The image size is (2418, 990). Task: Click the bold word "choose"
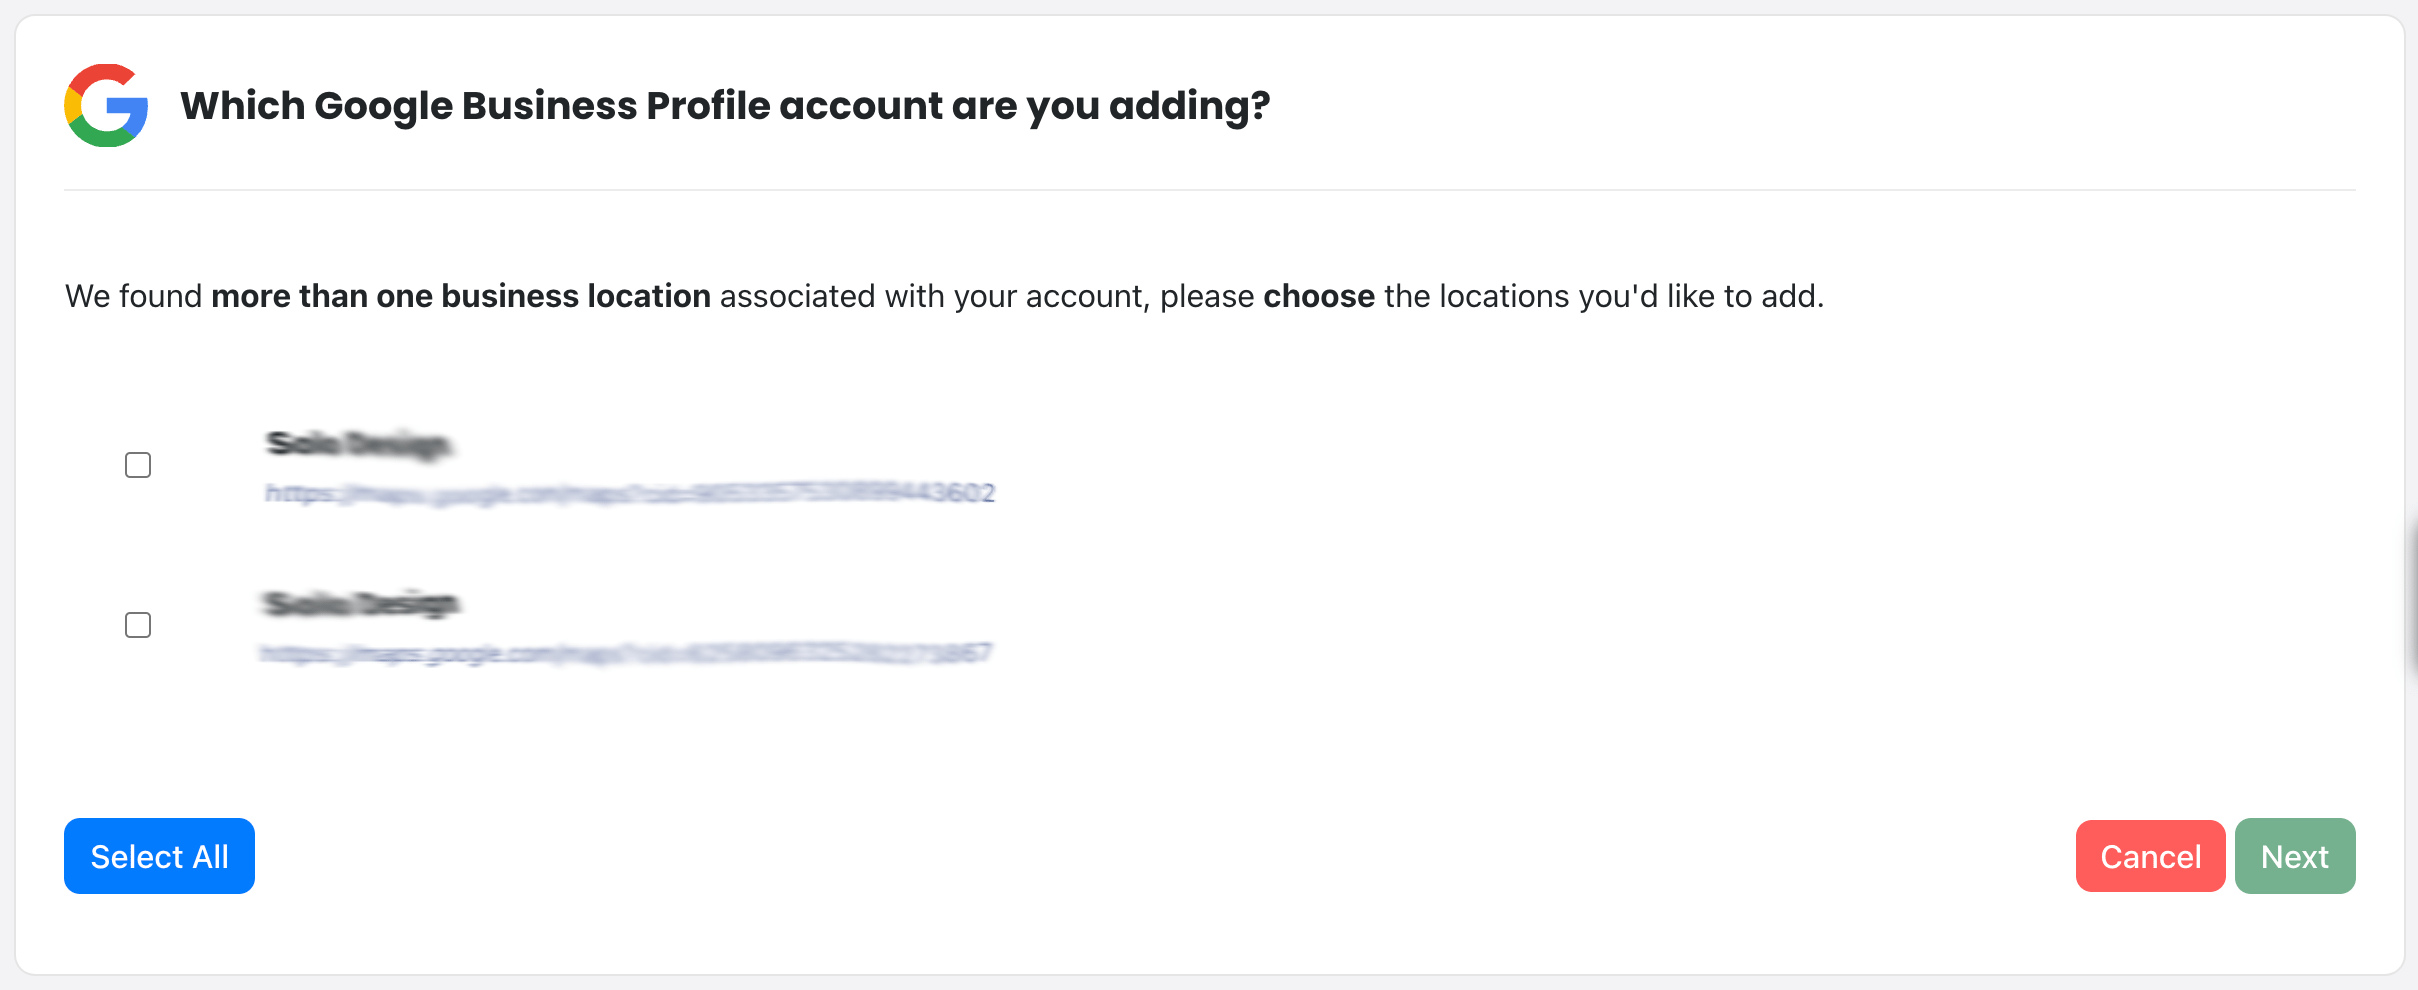[1319, 296]
